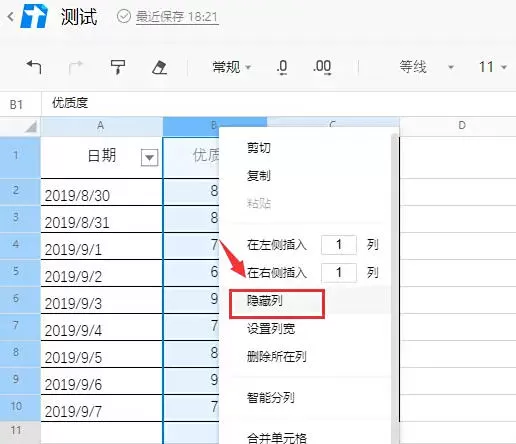Choose 复制 from context menu

click(x=259, y=175)
